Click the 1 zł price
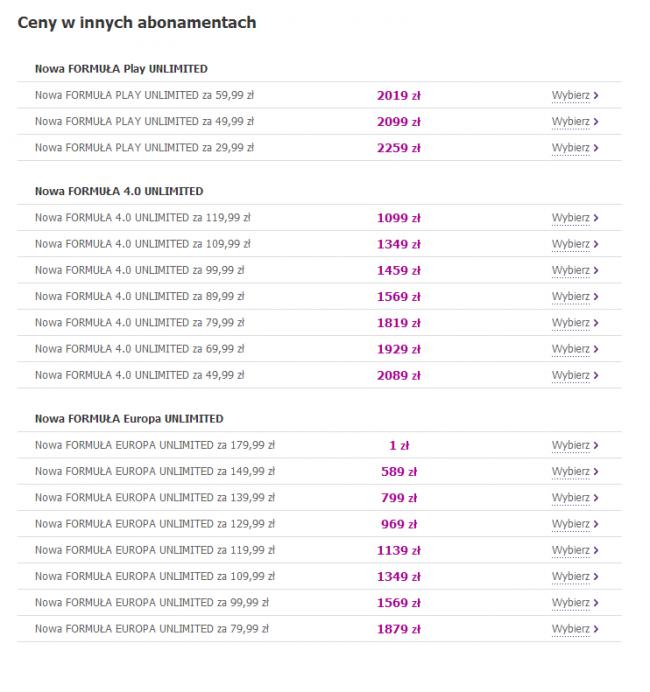This screenshot has width=650, height=692. click(399, 446)
